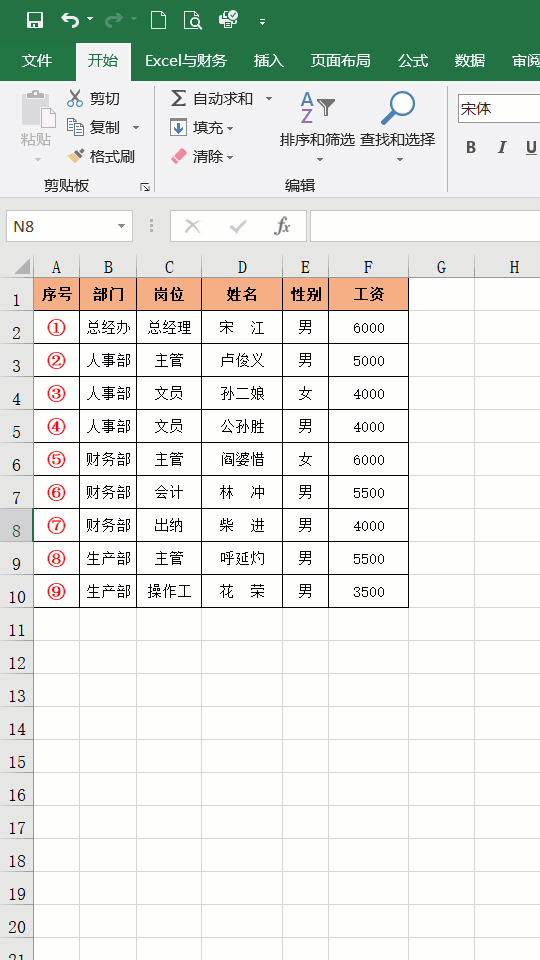Toggle Italic formatting button
Viewport: 540px width, 960px height.
tap(502, 147)
